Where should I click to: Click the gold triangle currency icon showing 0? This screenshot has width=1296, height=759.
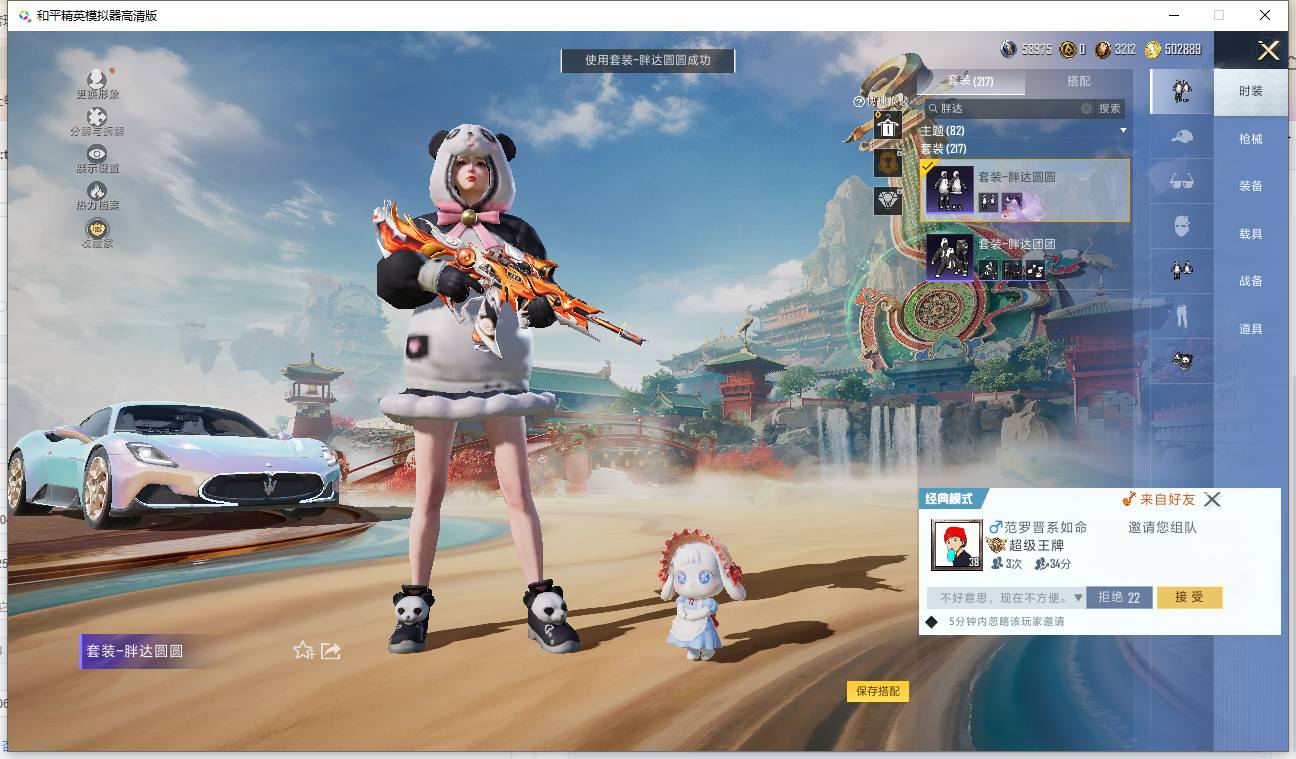[1068, 49]
